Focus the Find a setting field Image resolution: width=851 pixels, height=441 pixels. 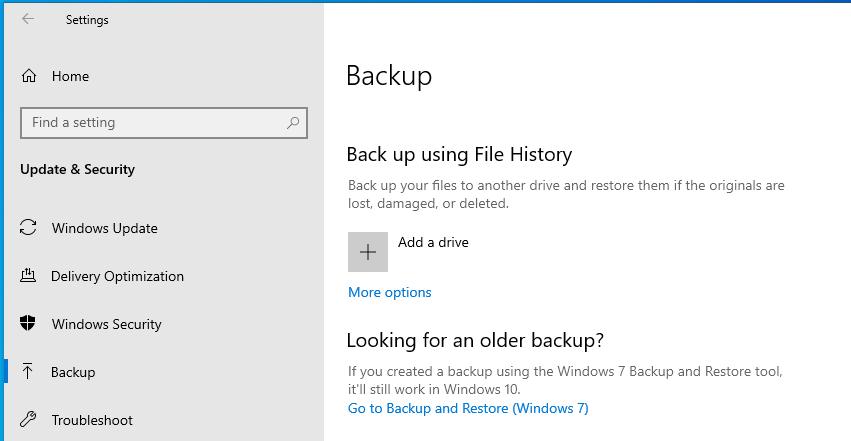coord(164,123)
